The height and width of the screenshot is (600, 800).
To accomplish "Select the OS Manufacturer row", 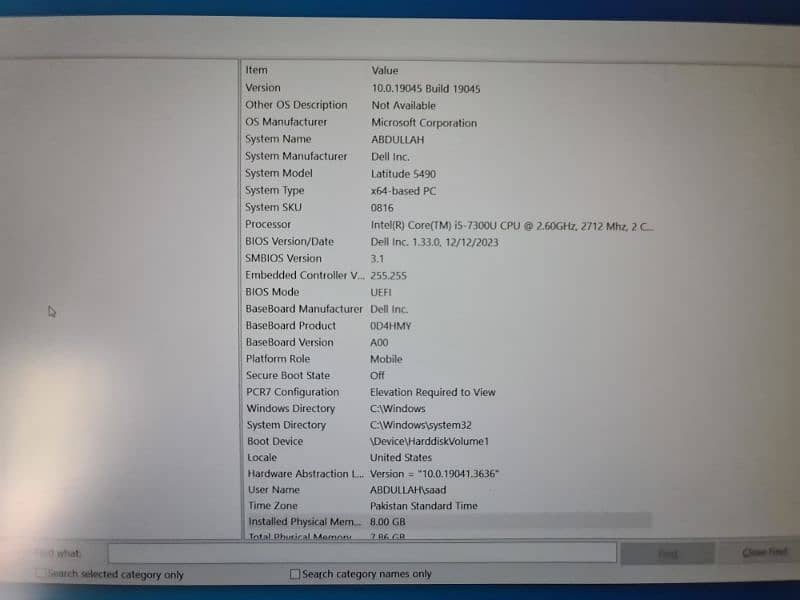I will click(x=286, y=122).
